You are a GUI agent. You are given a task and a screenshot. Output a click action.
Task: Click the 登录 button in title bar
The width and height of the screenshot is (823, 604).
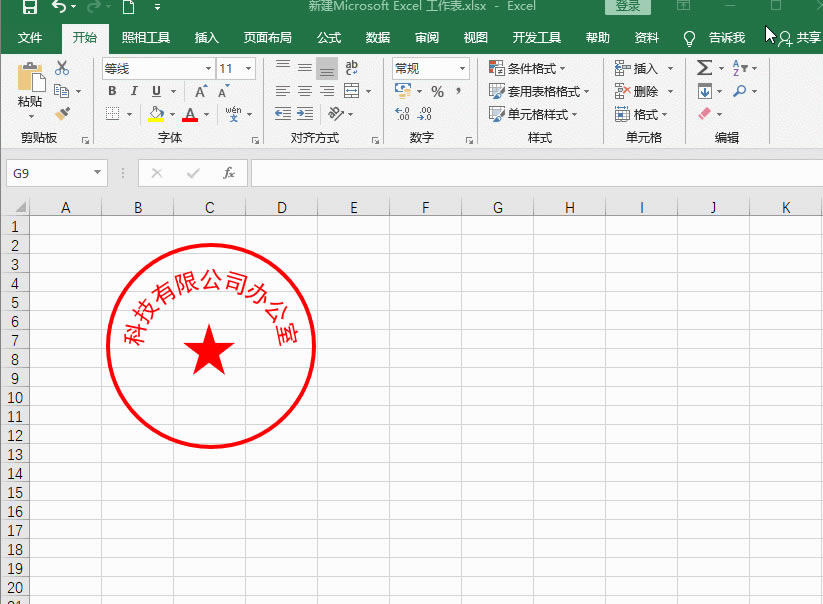click(627, 6)
